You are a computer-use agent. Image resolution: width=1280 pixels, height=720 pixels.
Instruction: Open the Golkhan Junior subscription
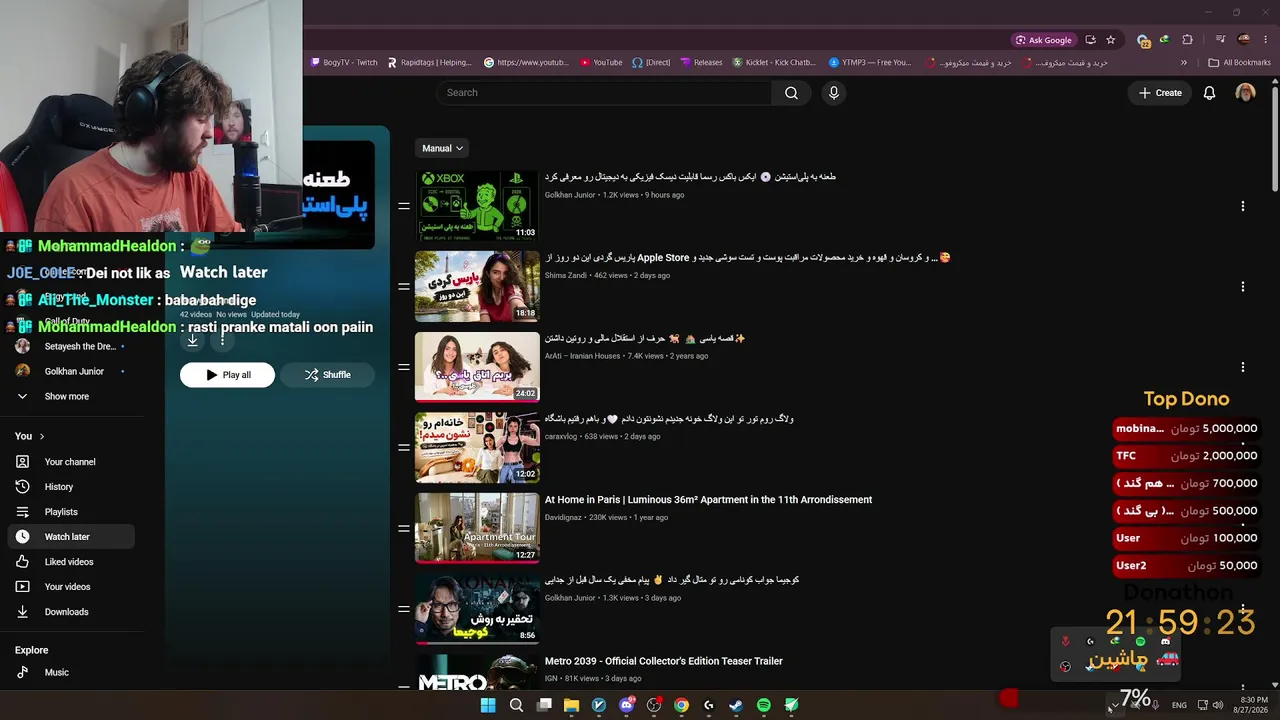[70, 372]
